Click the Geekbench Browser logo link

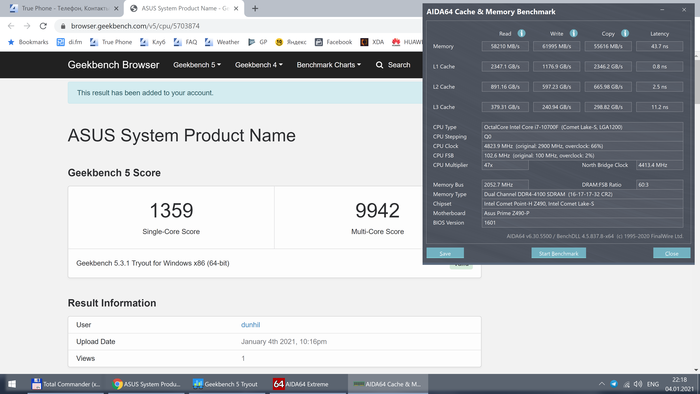[113, 65]
